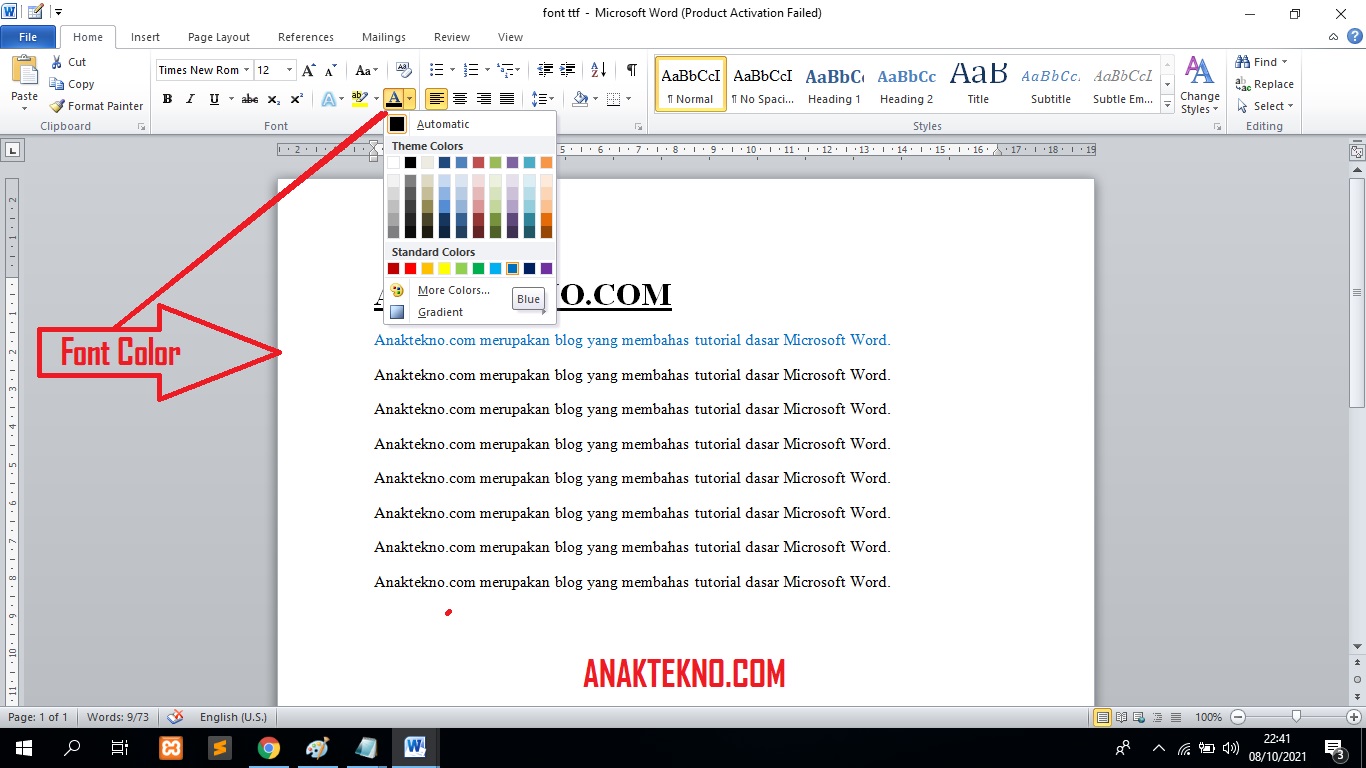Switch to the Review tab
The width and height of the screenshot is (1366, 768).
[x=452, y=37]
